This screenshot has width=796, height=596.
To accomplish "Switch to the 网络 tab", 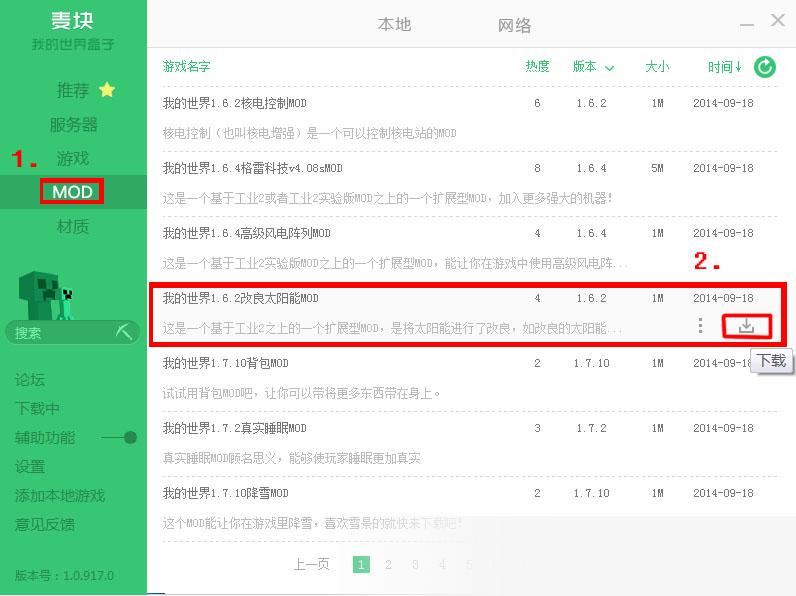I will pyautogui.click(x=514, y=24).
